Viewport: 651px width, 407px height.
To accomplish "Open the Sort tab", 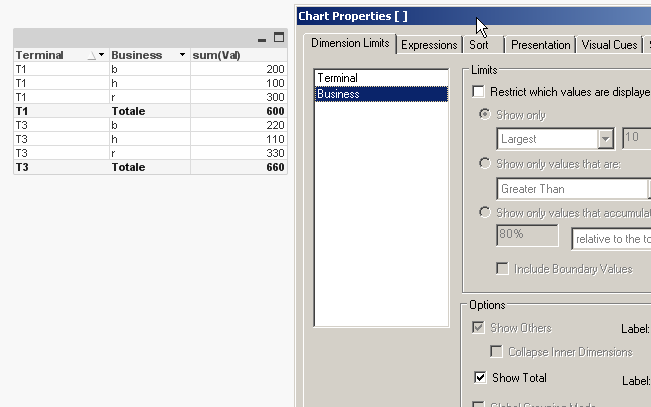I will coord(478,44).
